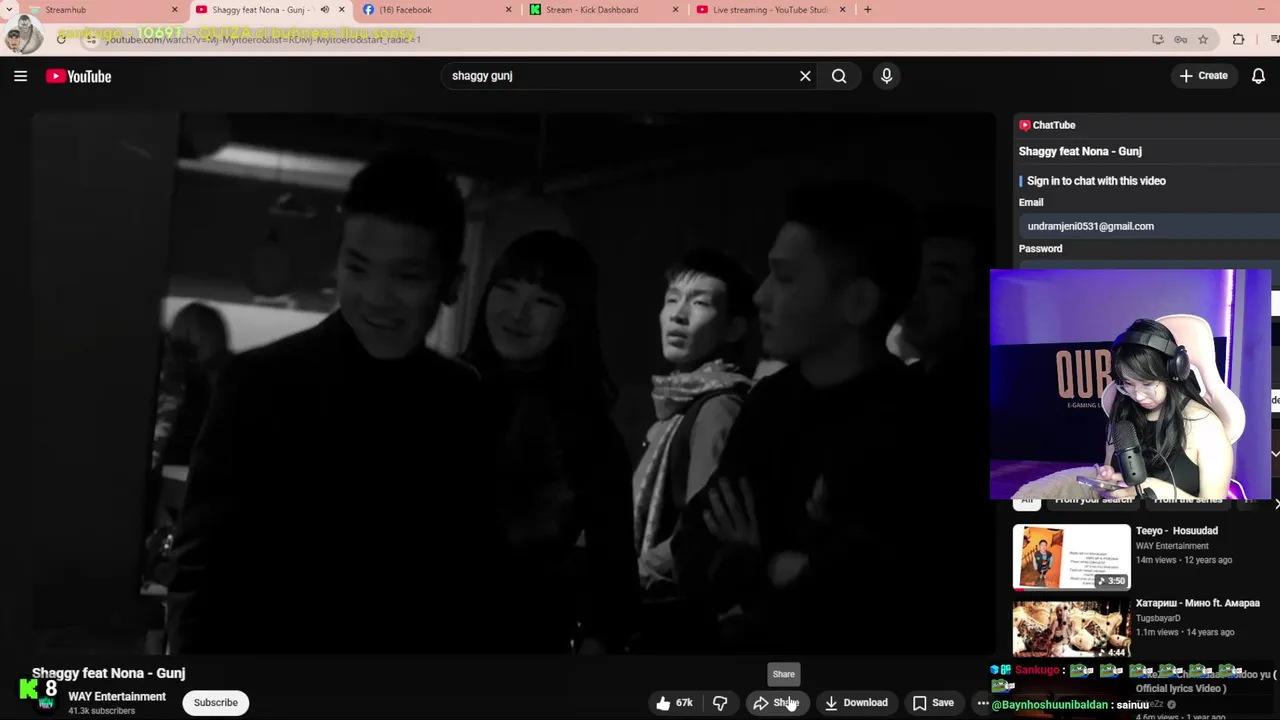
Task: Open the YouTube notifications bell
Action: coord(1258,76)
